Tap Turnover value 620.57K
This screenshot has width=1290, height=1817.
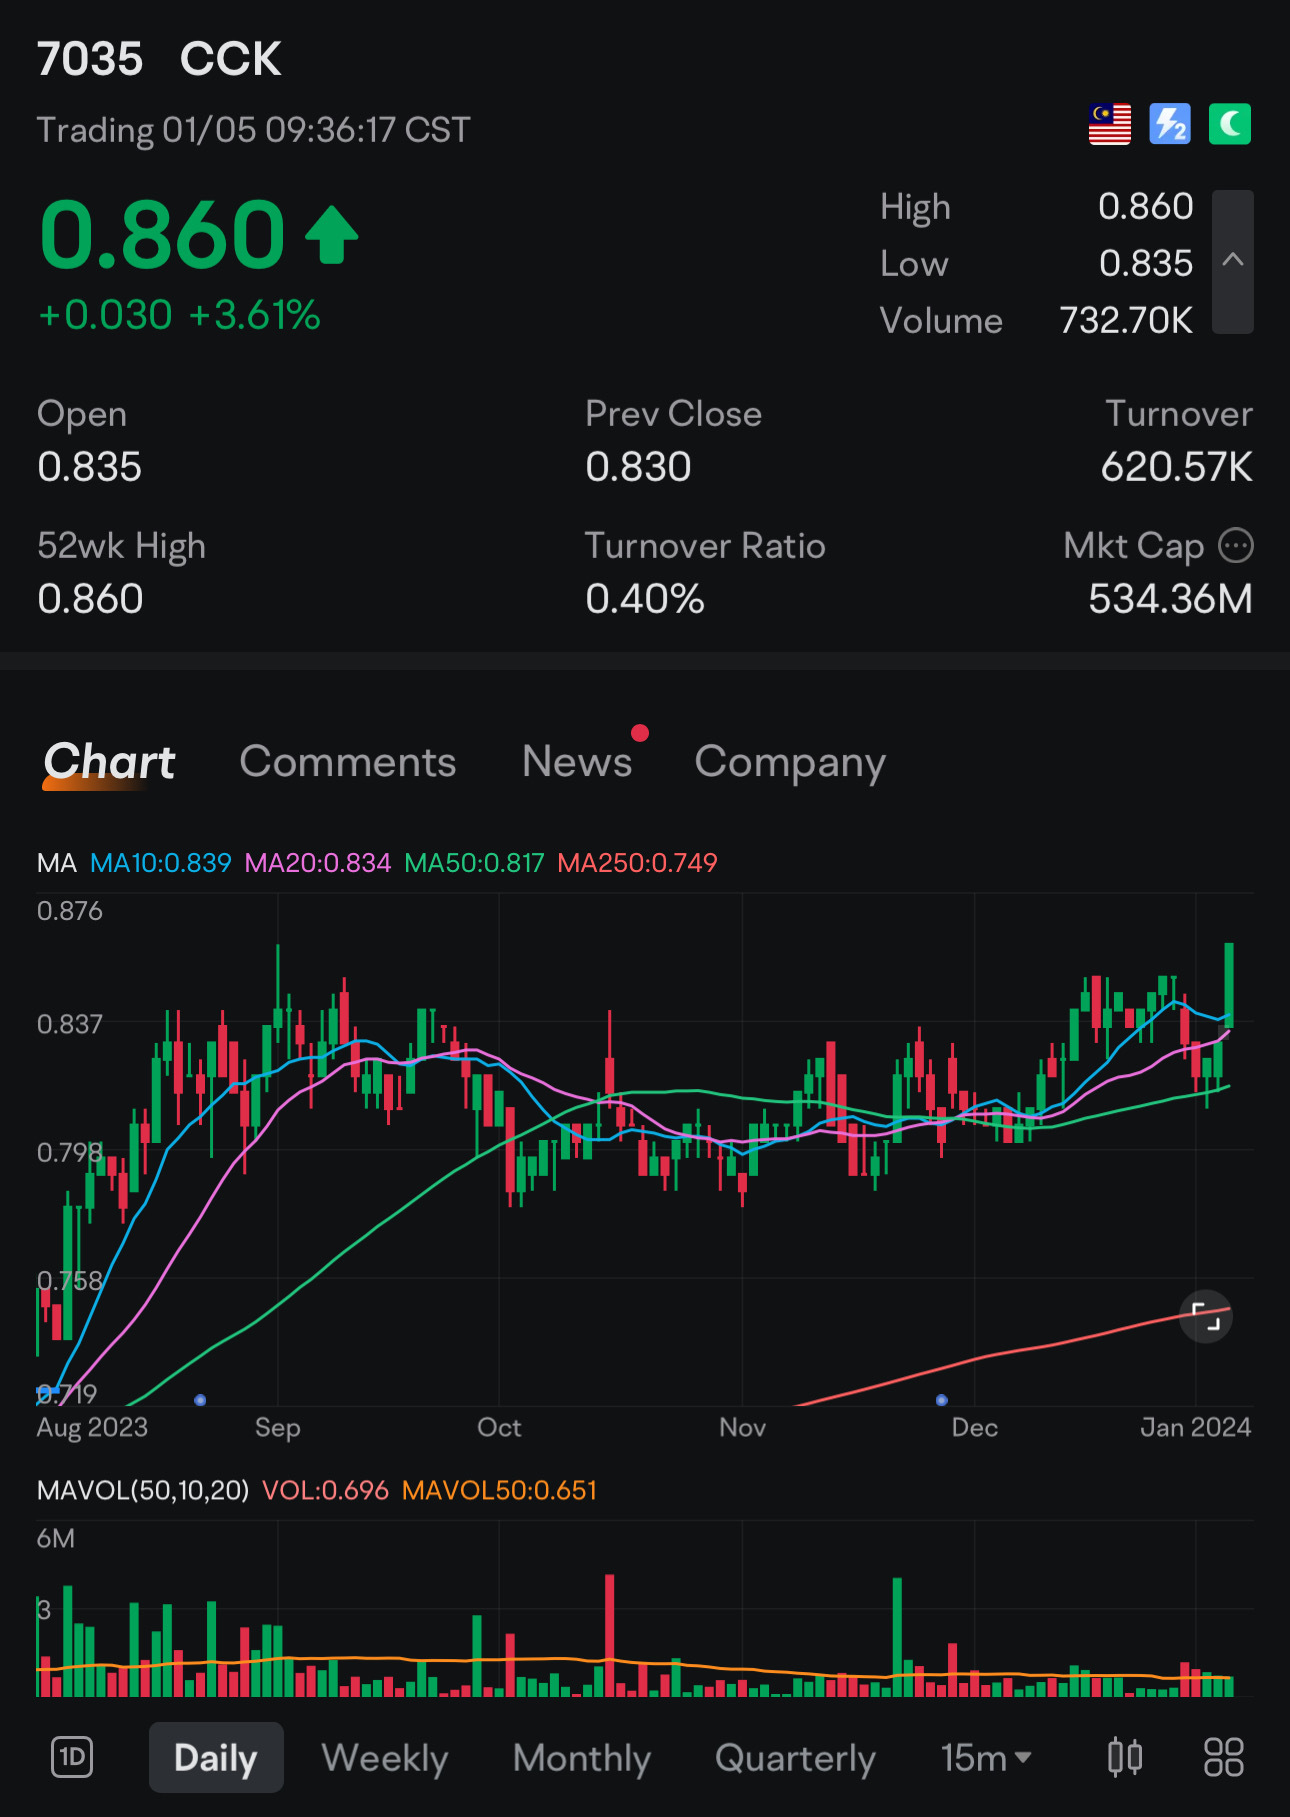(x=1177, y=467)
